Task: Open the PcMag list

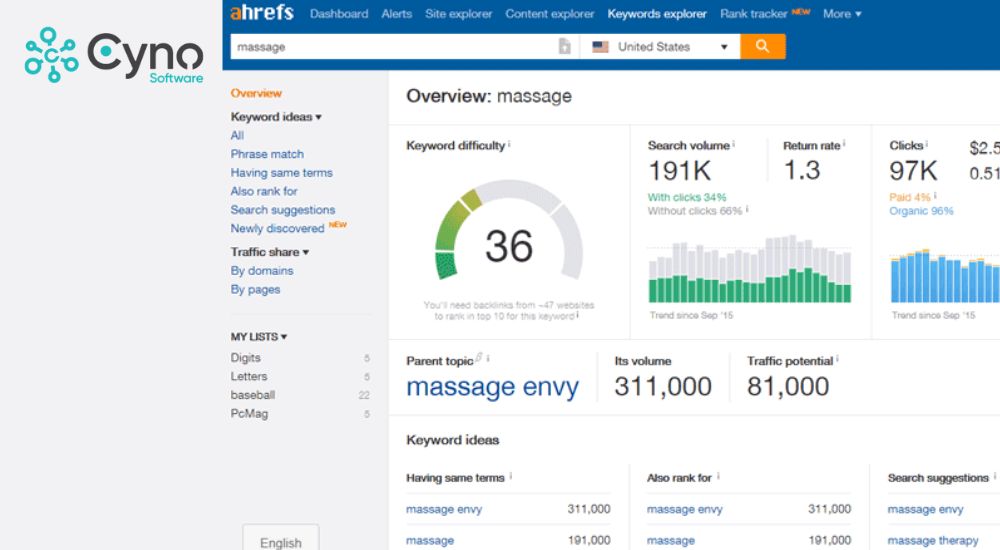Action: 249,413
